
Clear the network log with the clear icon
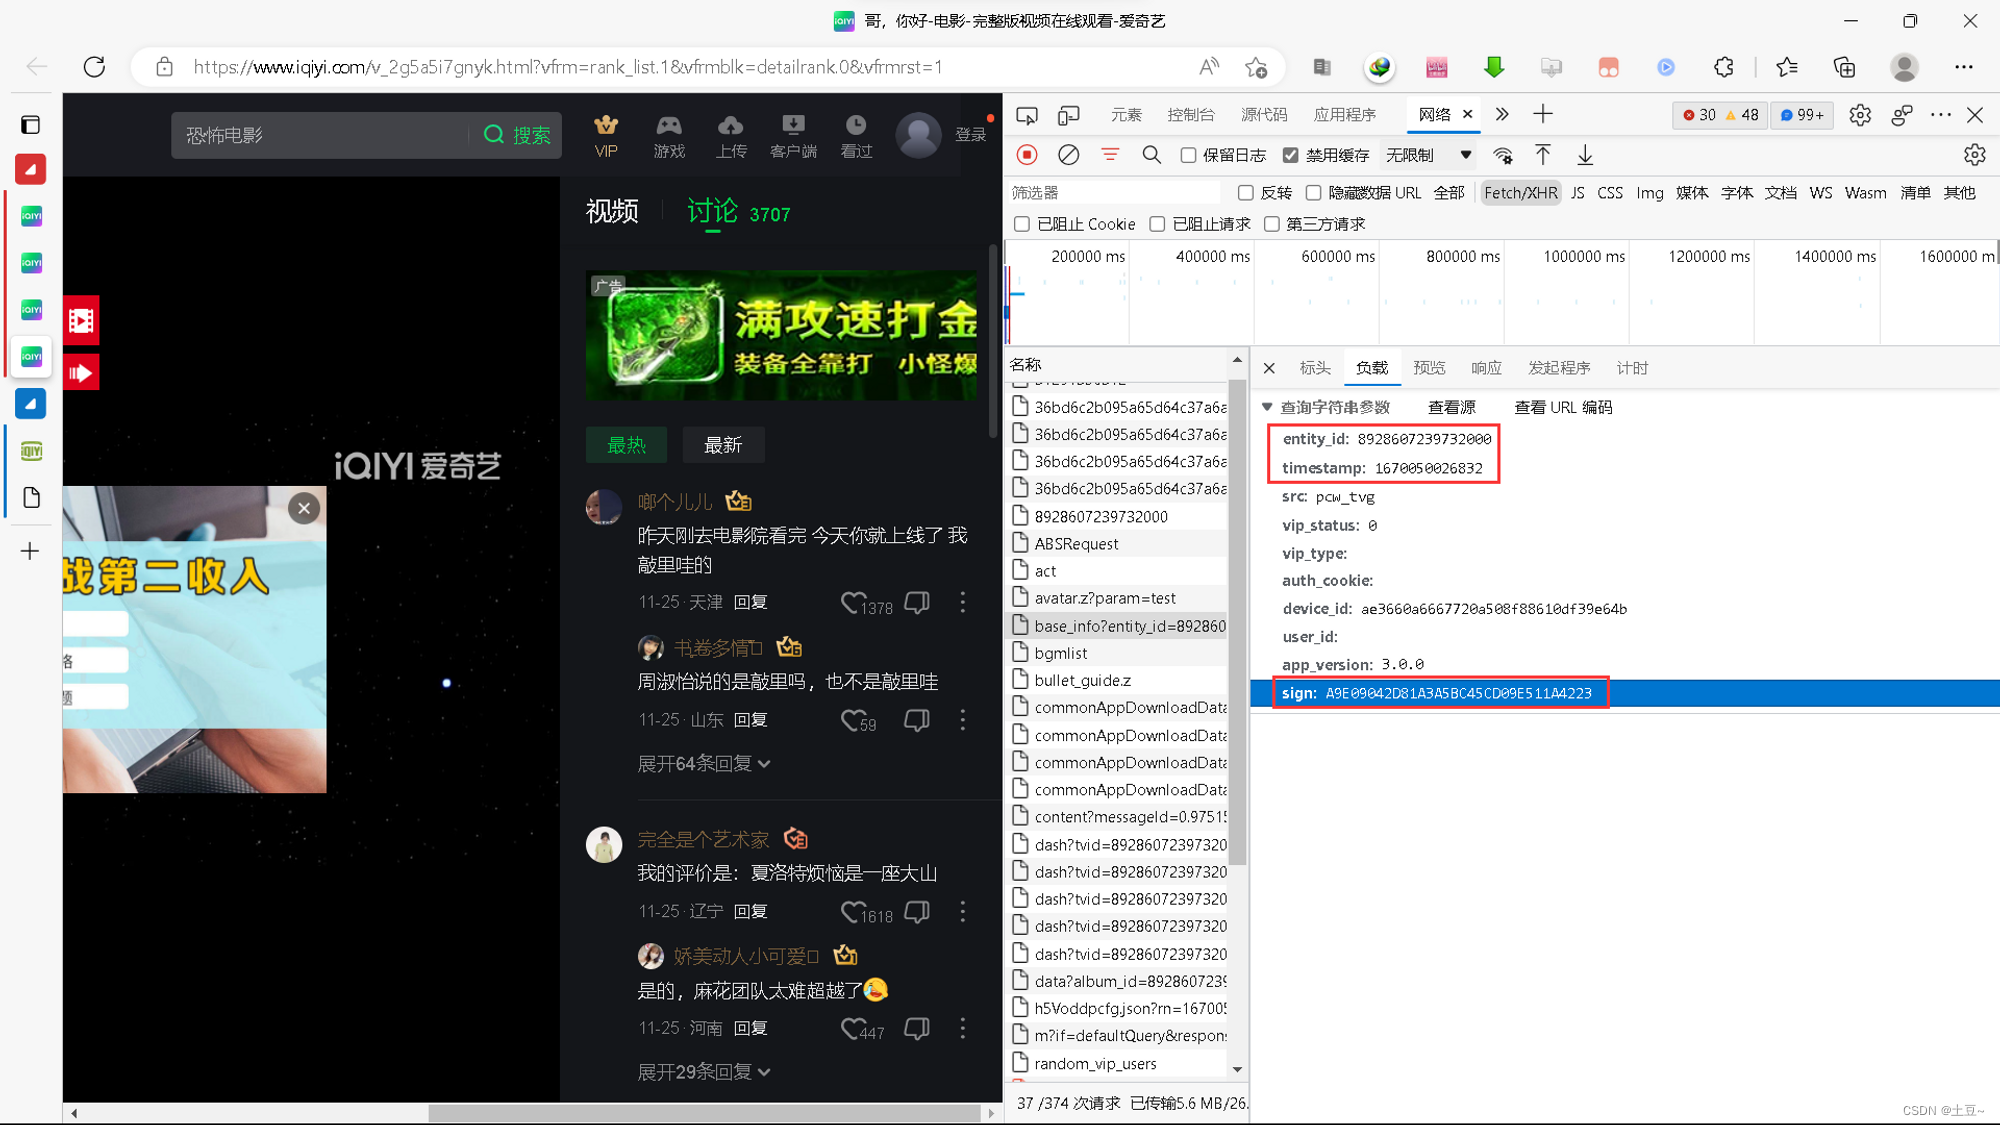(x=1069, y=155)
